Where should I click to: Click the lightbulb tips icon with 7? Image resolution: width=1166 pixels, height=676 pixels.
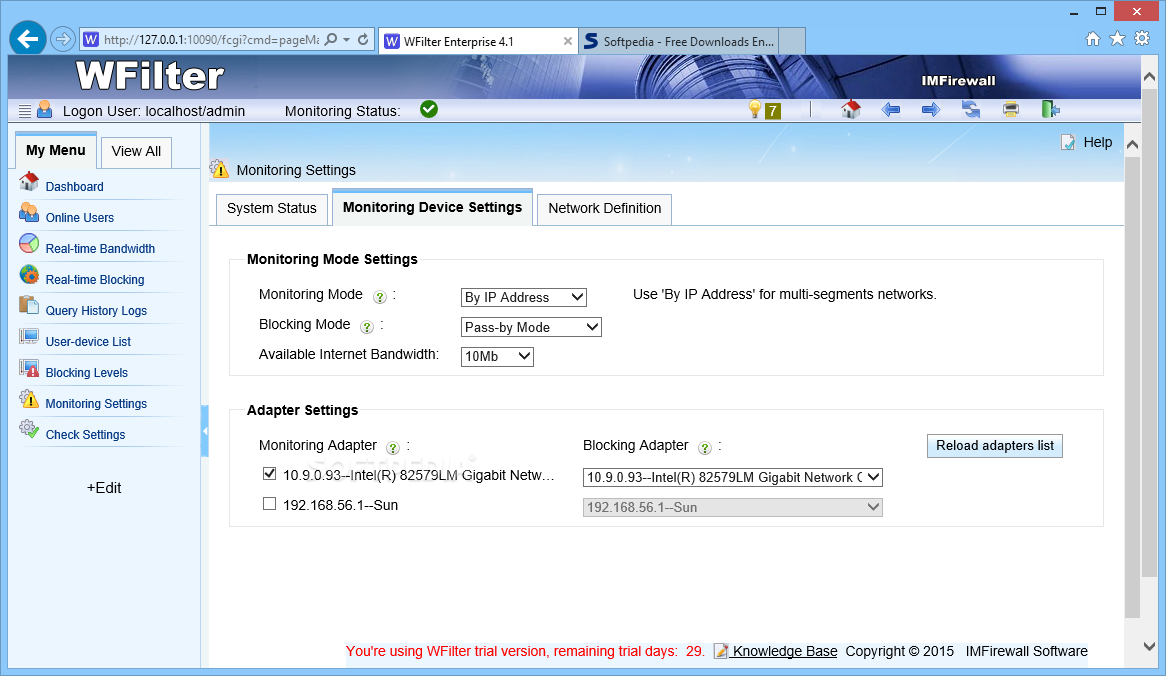764,111
